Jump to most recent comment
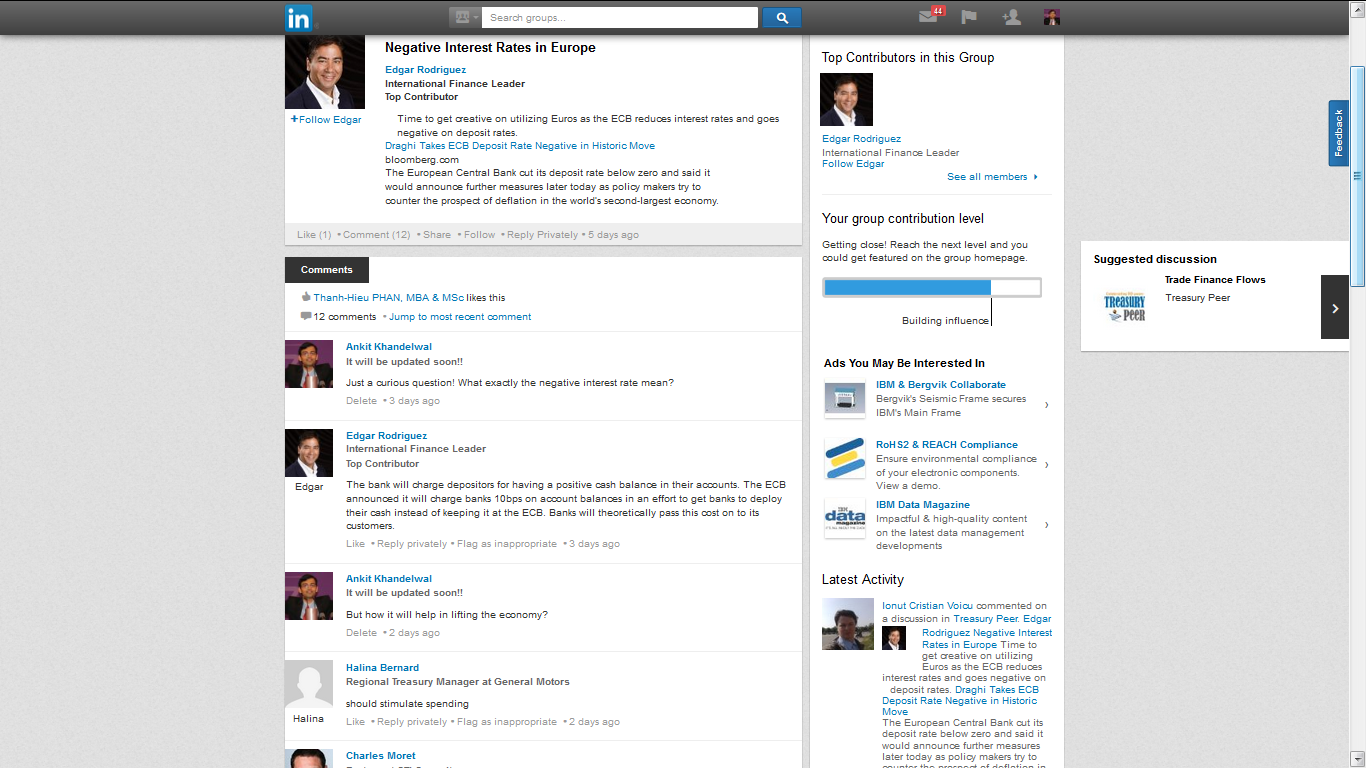This screenshot has width=1366, height=768. coord(460,317)
